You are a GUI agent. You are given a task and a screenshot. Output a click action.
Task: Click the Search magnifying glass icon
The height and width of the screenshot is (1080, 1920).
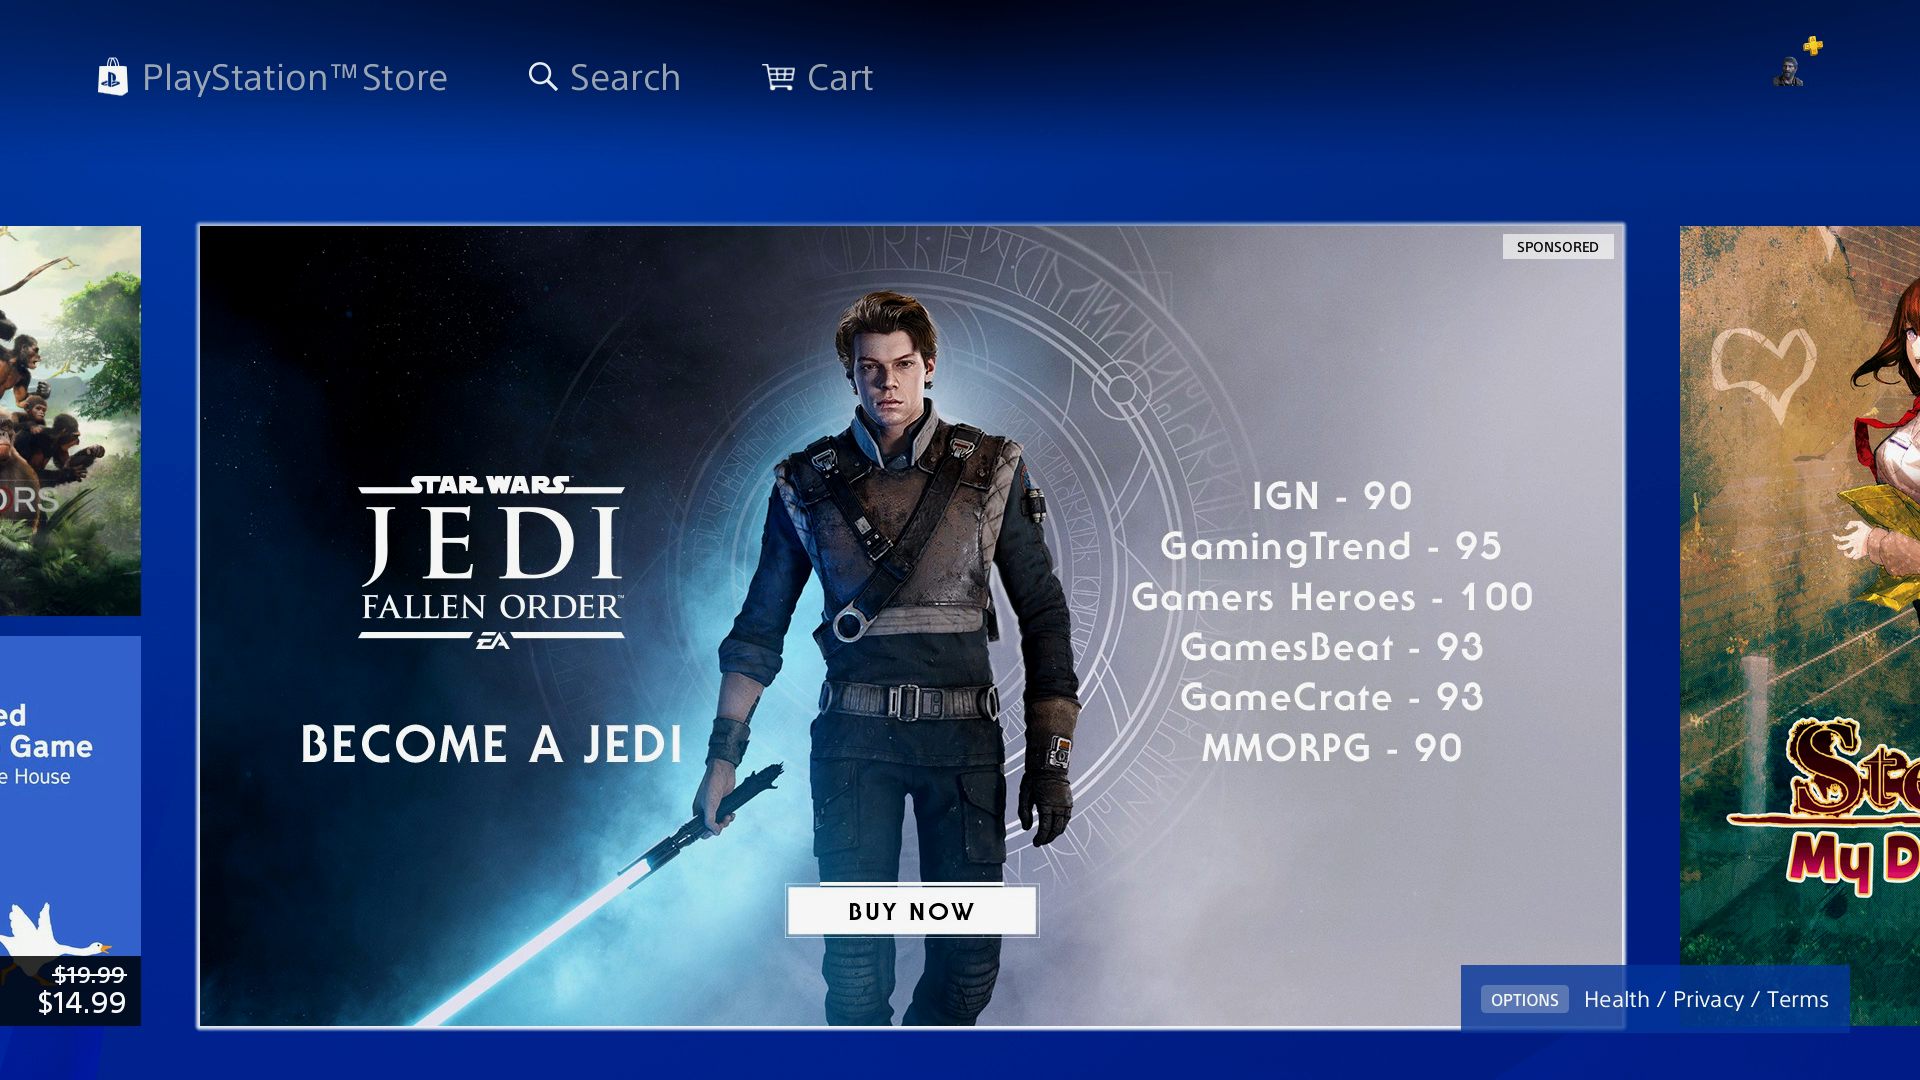click(x=542, y=77)
